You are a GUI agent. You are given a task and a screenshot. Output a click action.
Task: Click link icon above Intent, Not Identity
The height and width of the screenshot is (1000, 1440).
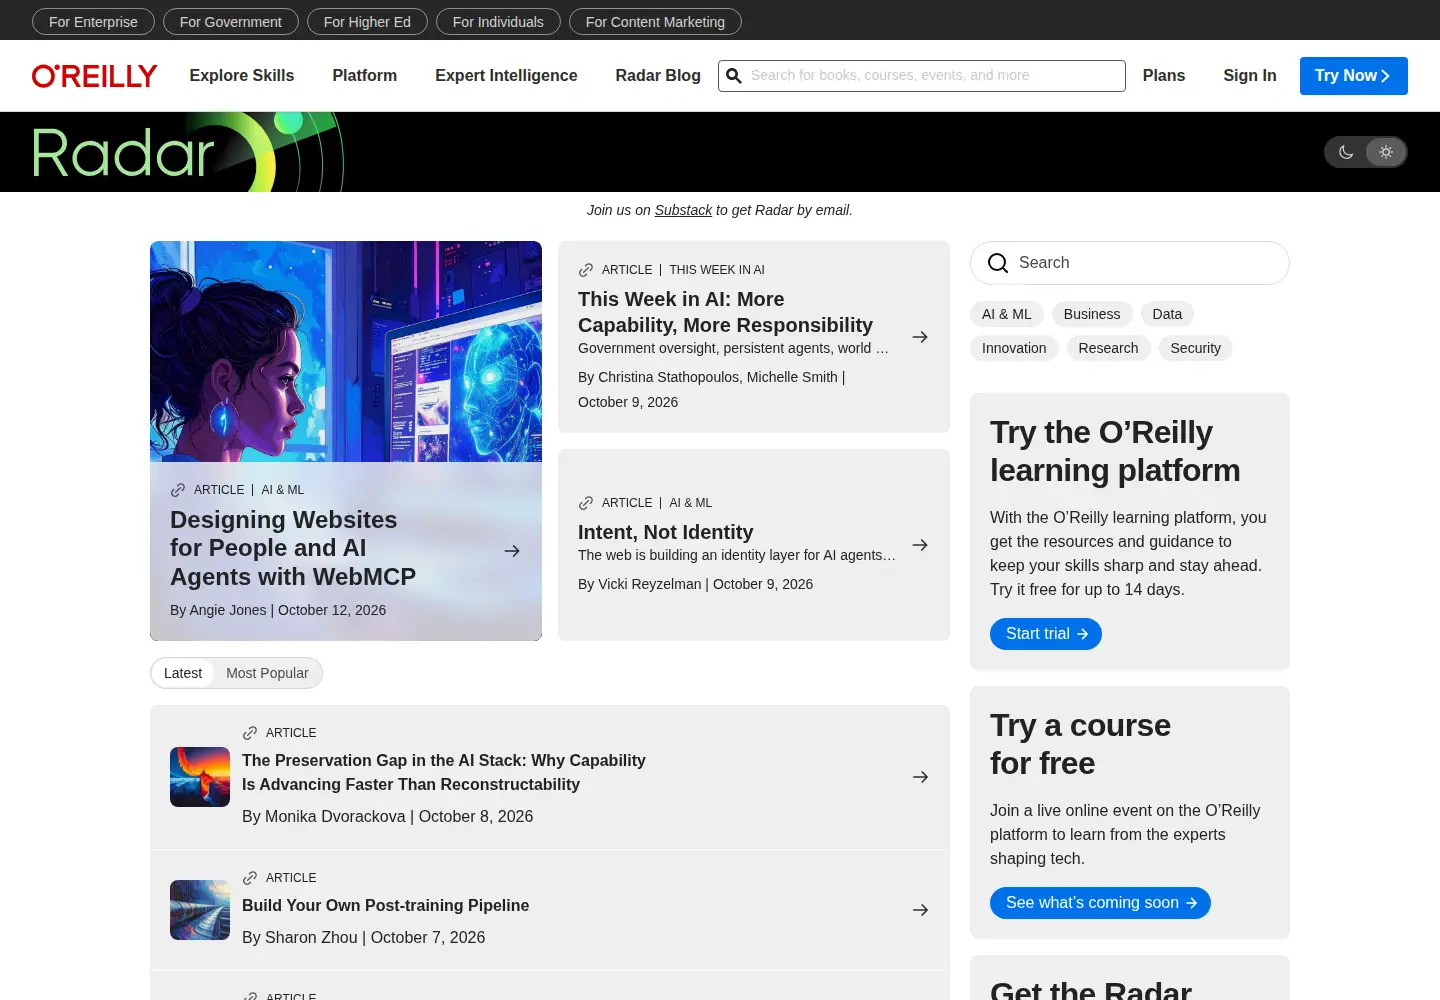[586, 503]
